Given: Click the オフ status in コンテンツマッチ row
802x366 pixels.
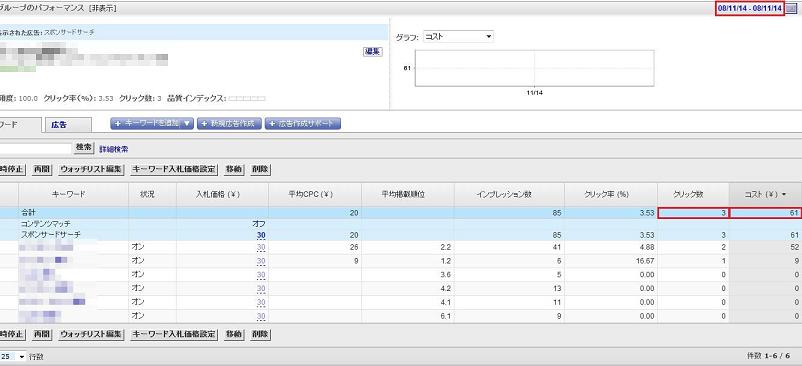Looking at the screenshot, I should [x=258, y=224].
